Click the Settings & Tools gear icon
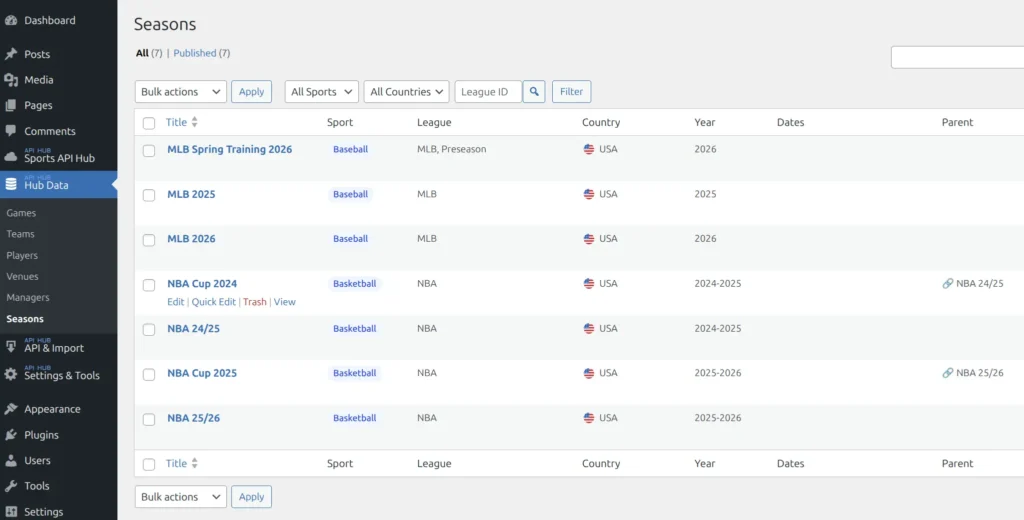The image size is (1024, 520). click(10, 374)
